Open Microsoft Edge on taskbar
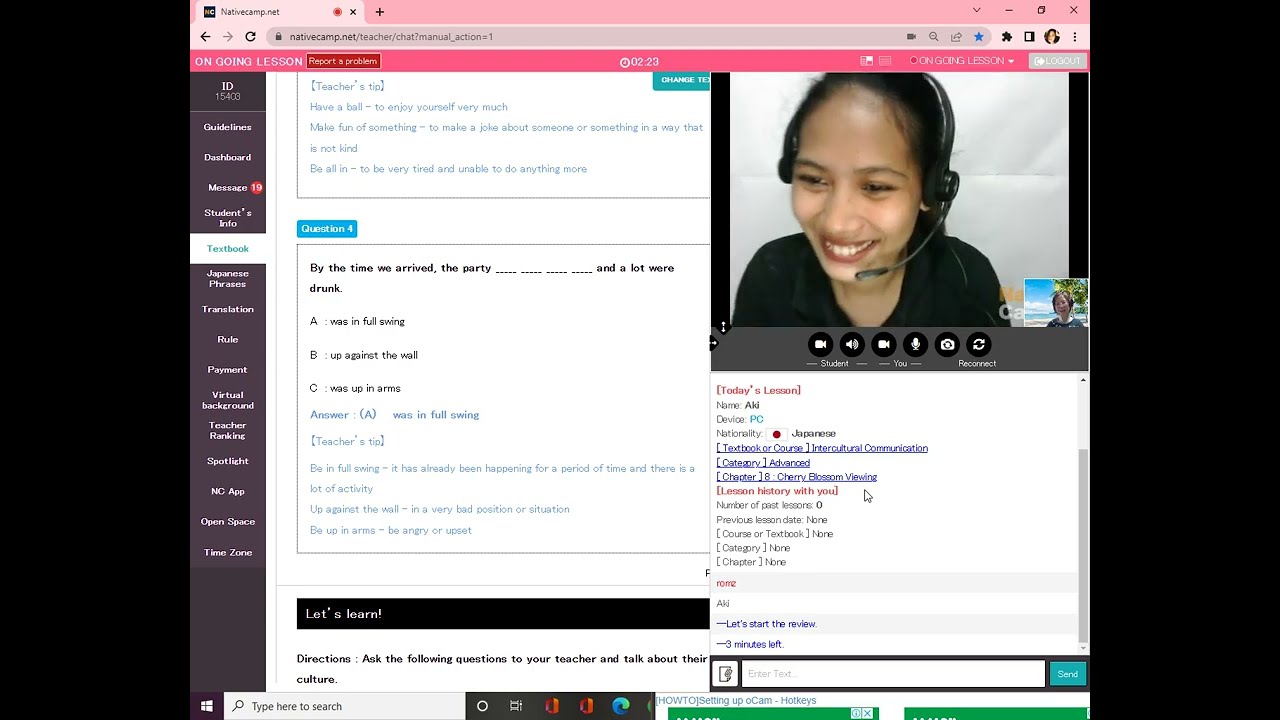Screen dimensions: 1280x720 click(620, 706)
